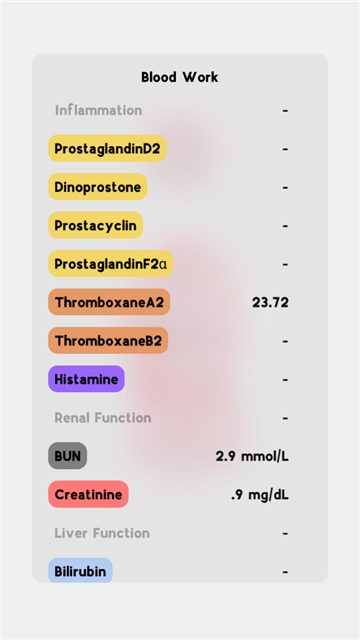The height and width of the screenshot is (640, 360).
Task: Click the dash value beside Inflammation
Action: (x=285, y=111)
